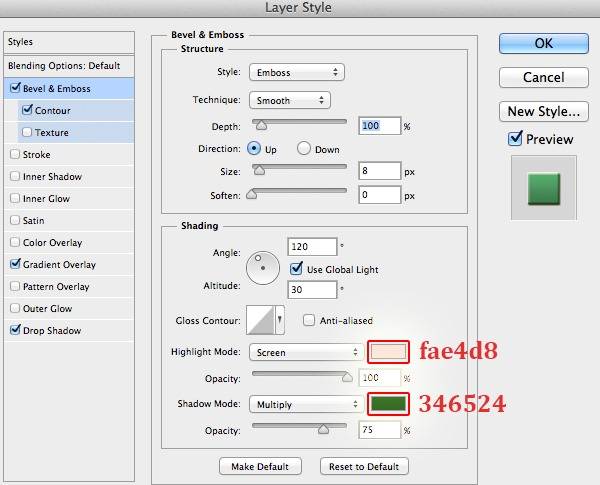Viewport: 600px width, 485px height.
Task: Select the Down direction radio button
Action: [304, 148]
